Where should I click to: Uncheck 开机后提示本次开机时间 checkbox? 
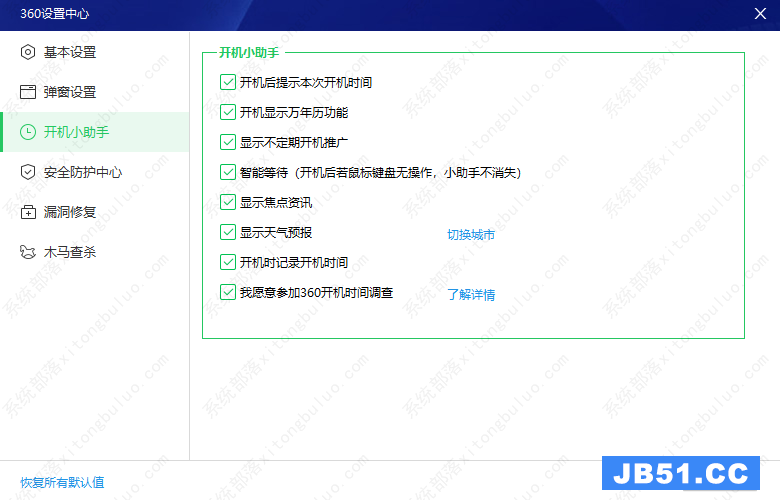coord(227,83)
